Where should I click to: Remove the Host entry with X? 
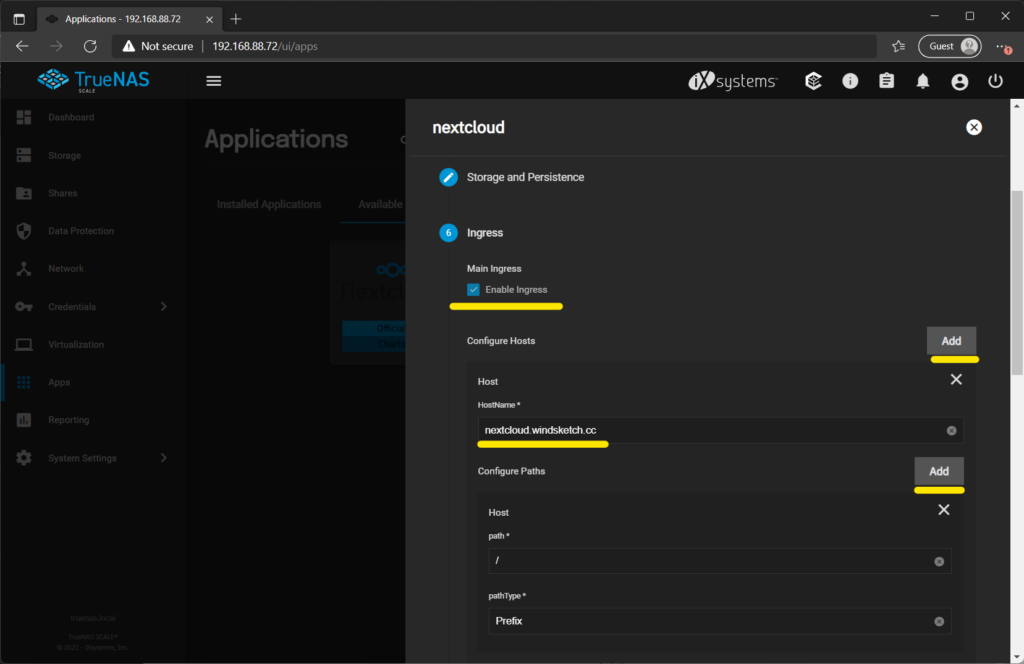tap(955, 380)
